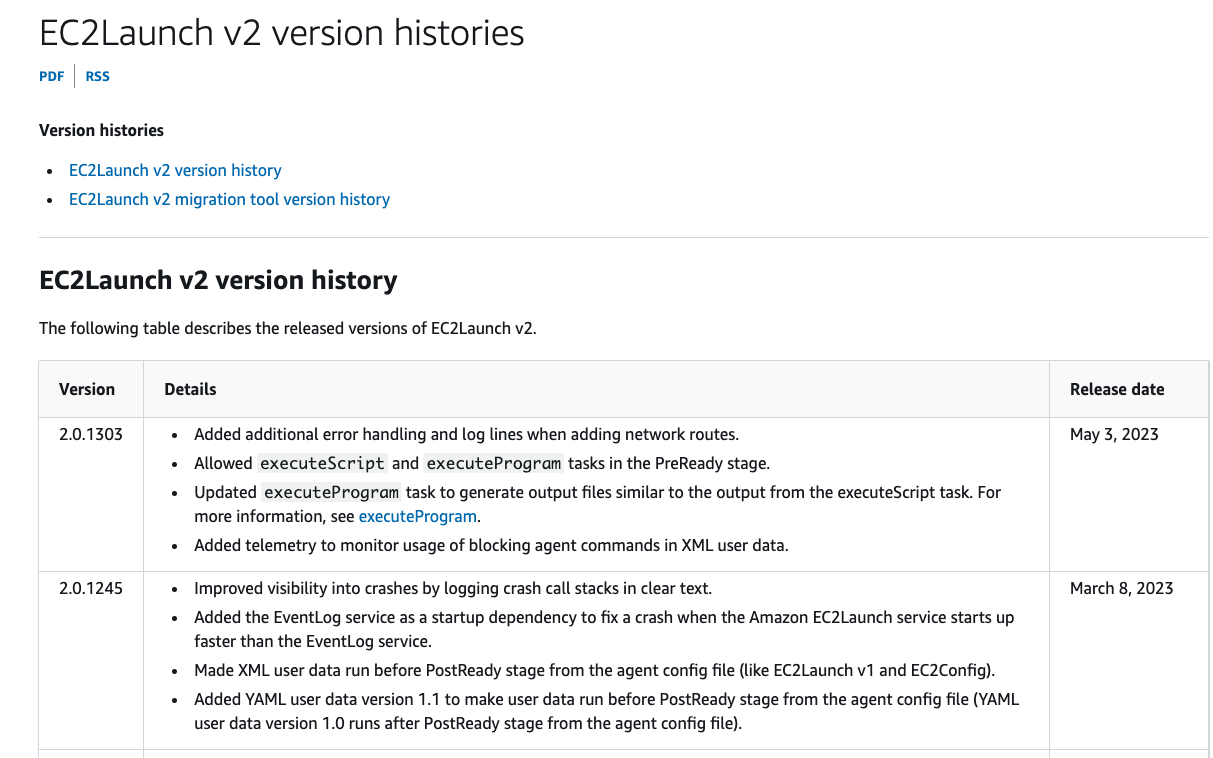Select the Release date column header
Screen dimensions: 1213x758
(x=1117, y=389)
